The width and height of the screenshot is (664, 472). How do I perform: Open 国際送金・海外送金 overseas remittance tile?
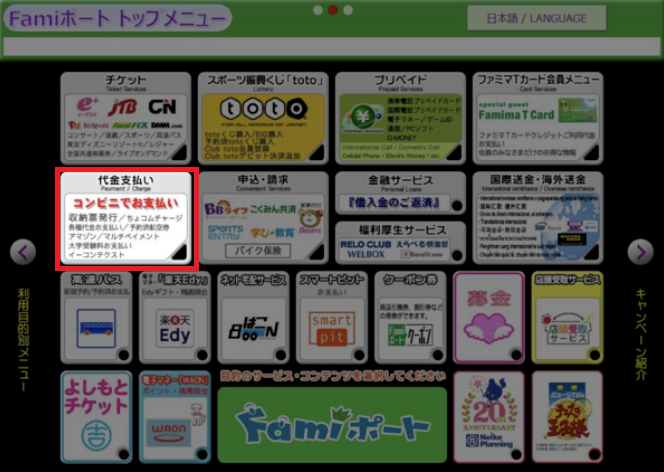(538, 217)
